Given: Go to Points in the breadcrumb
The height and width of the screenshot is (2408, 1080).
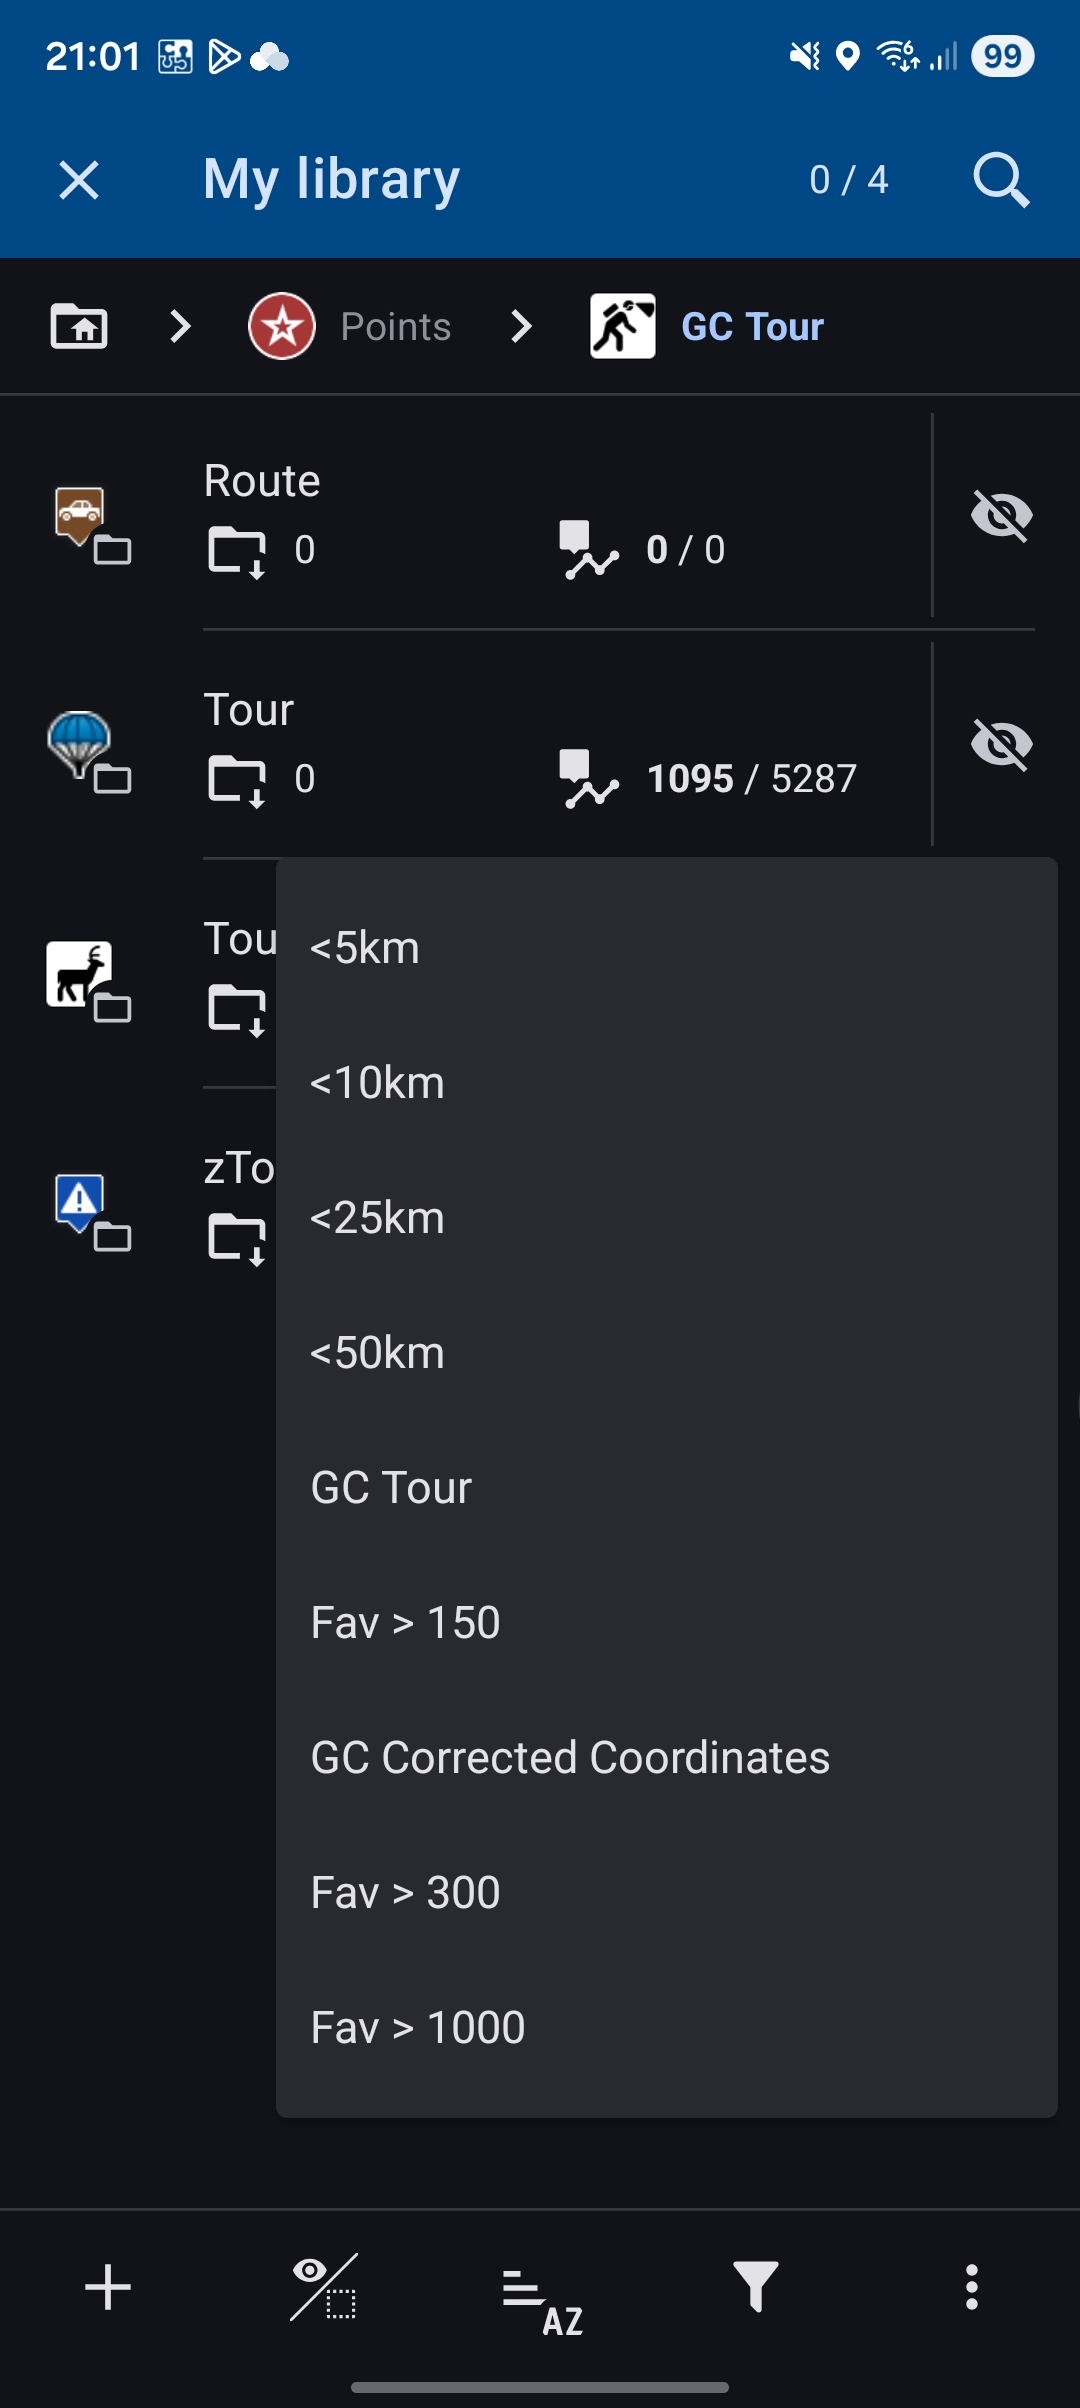Looking at the screenshot, I should [350, 326].
